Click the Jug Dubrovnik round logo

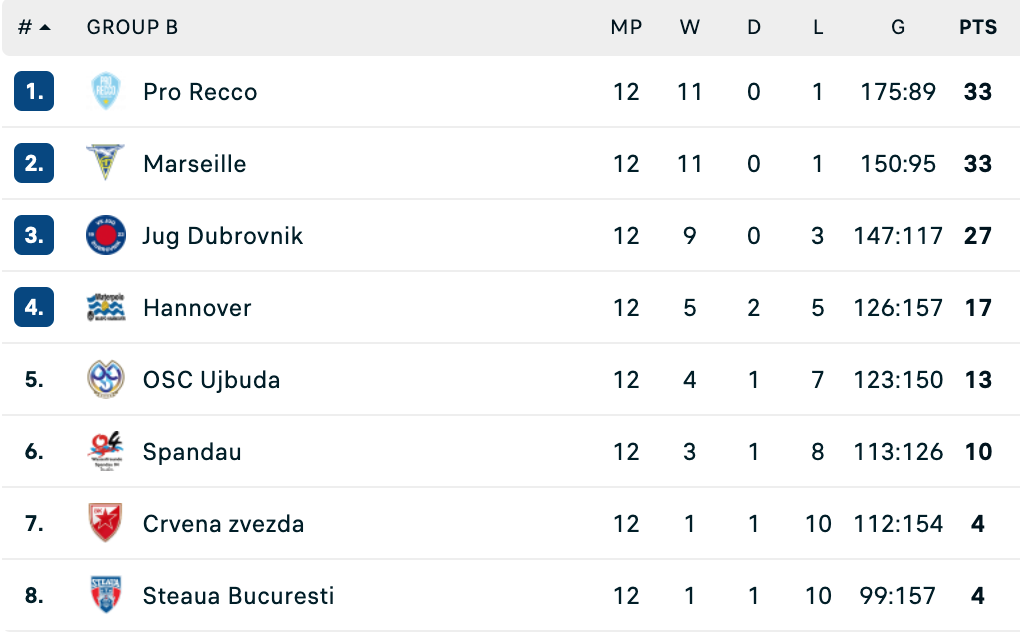click(x=105, y=236)
